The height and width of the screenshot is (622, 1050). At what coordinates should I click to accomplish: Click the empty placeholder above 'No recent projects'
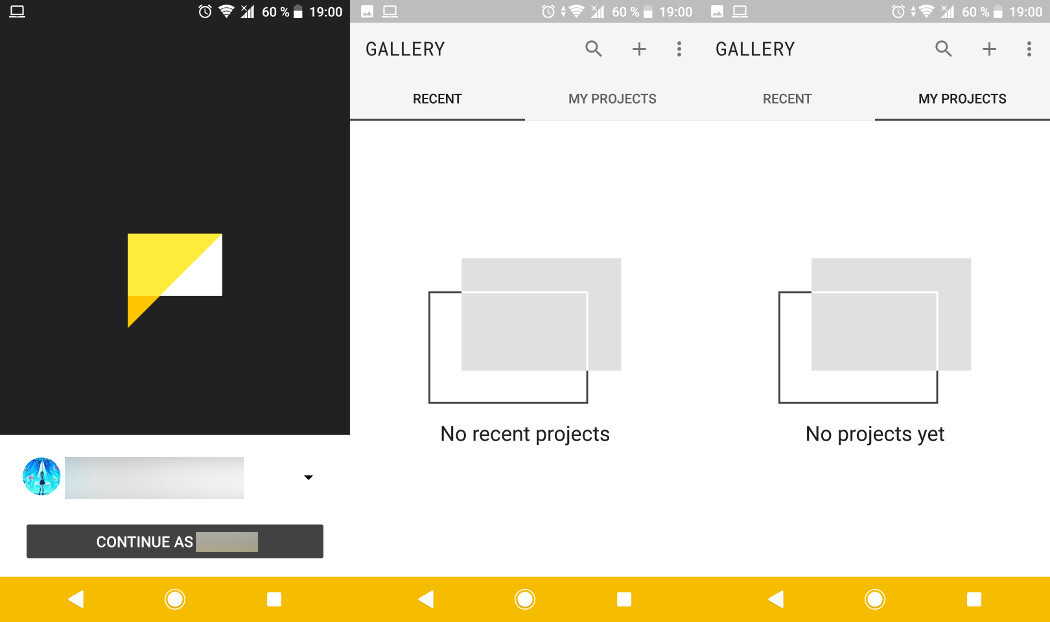pos(525,330)
